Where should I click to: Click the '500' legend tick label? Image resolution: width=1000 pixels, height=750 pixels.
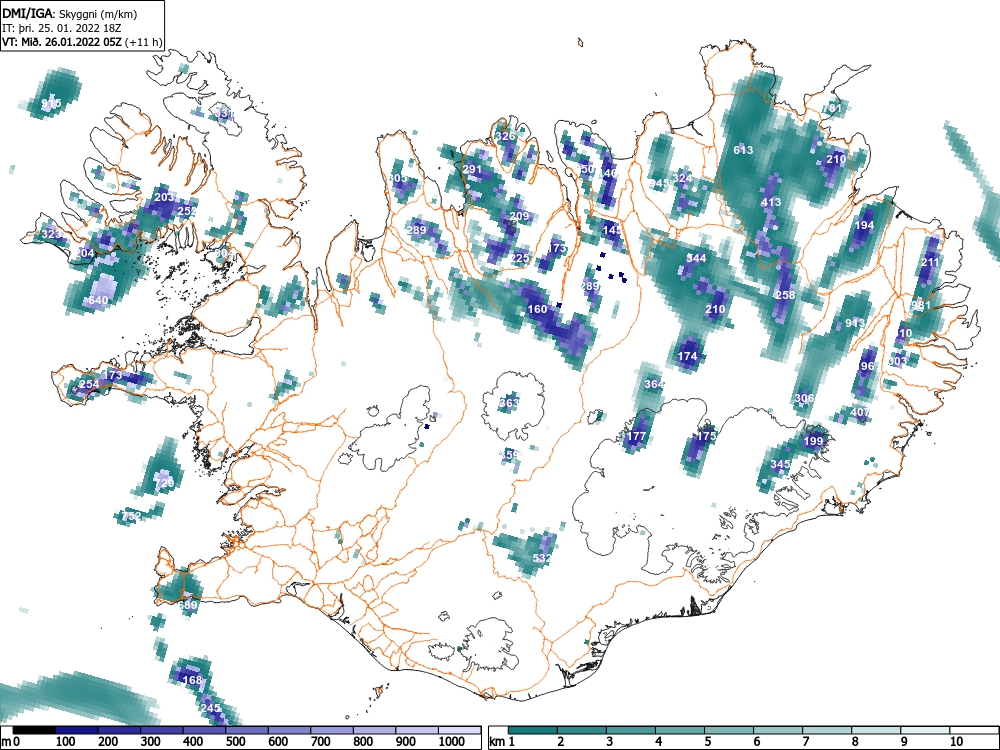(x=236, y=742)
